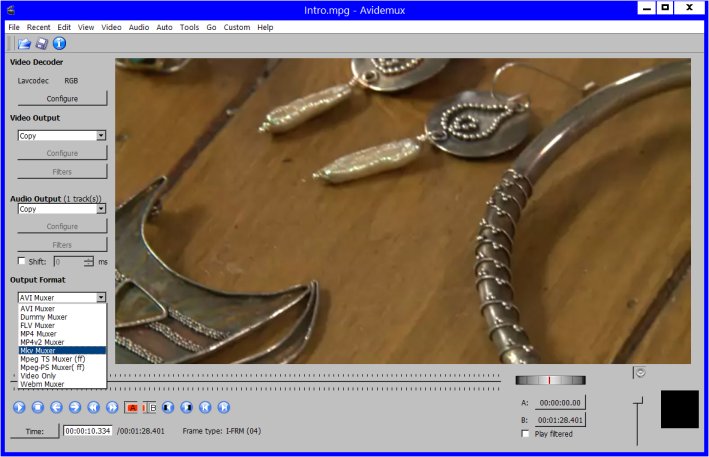
Task: Go to the last frame of the video
Action: tap(223, 407)
